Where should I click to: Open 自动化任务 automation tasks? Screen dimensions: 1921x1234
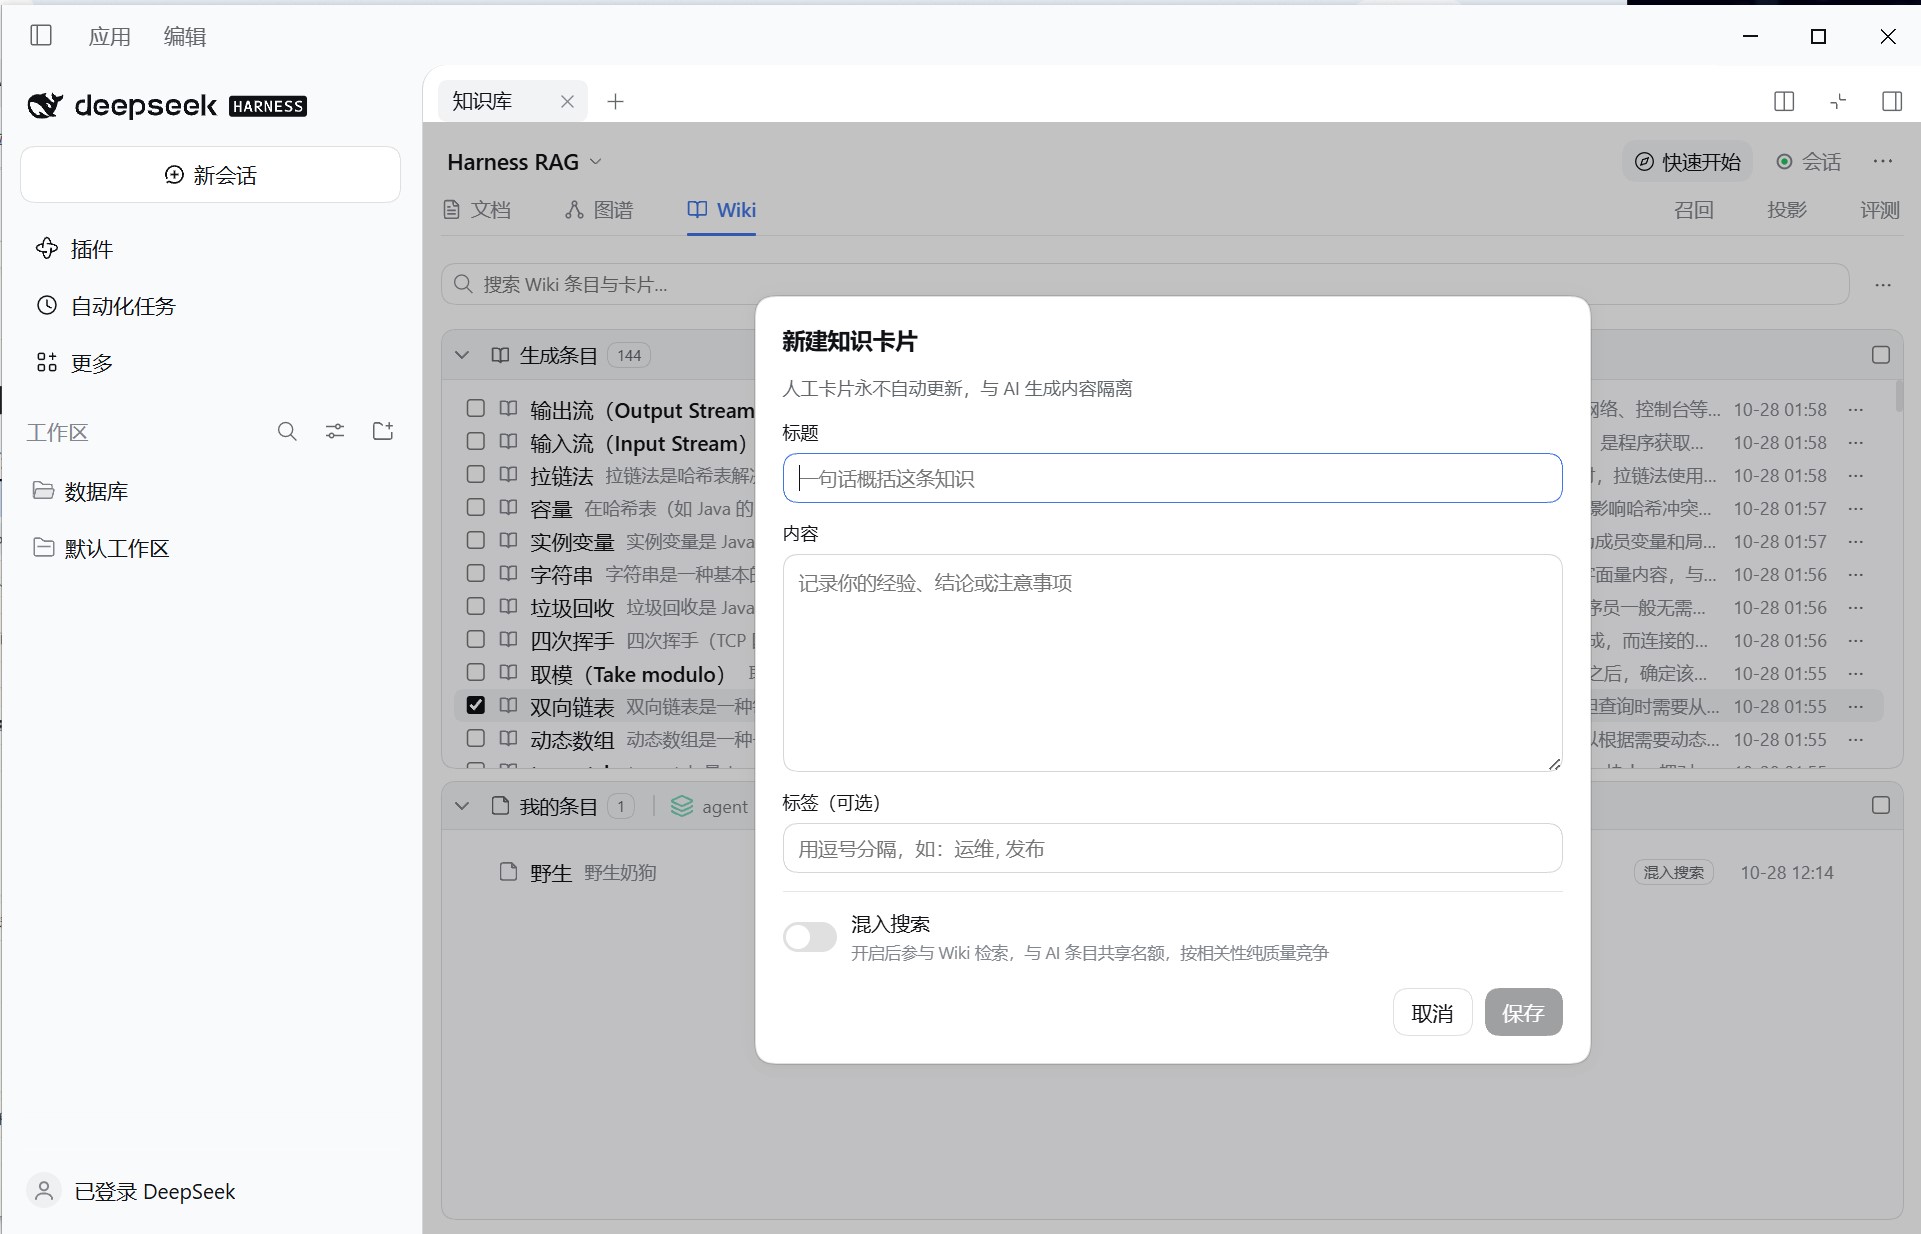(106, 306)
